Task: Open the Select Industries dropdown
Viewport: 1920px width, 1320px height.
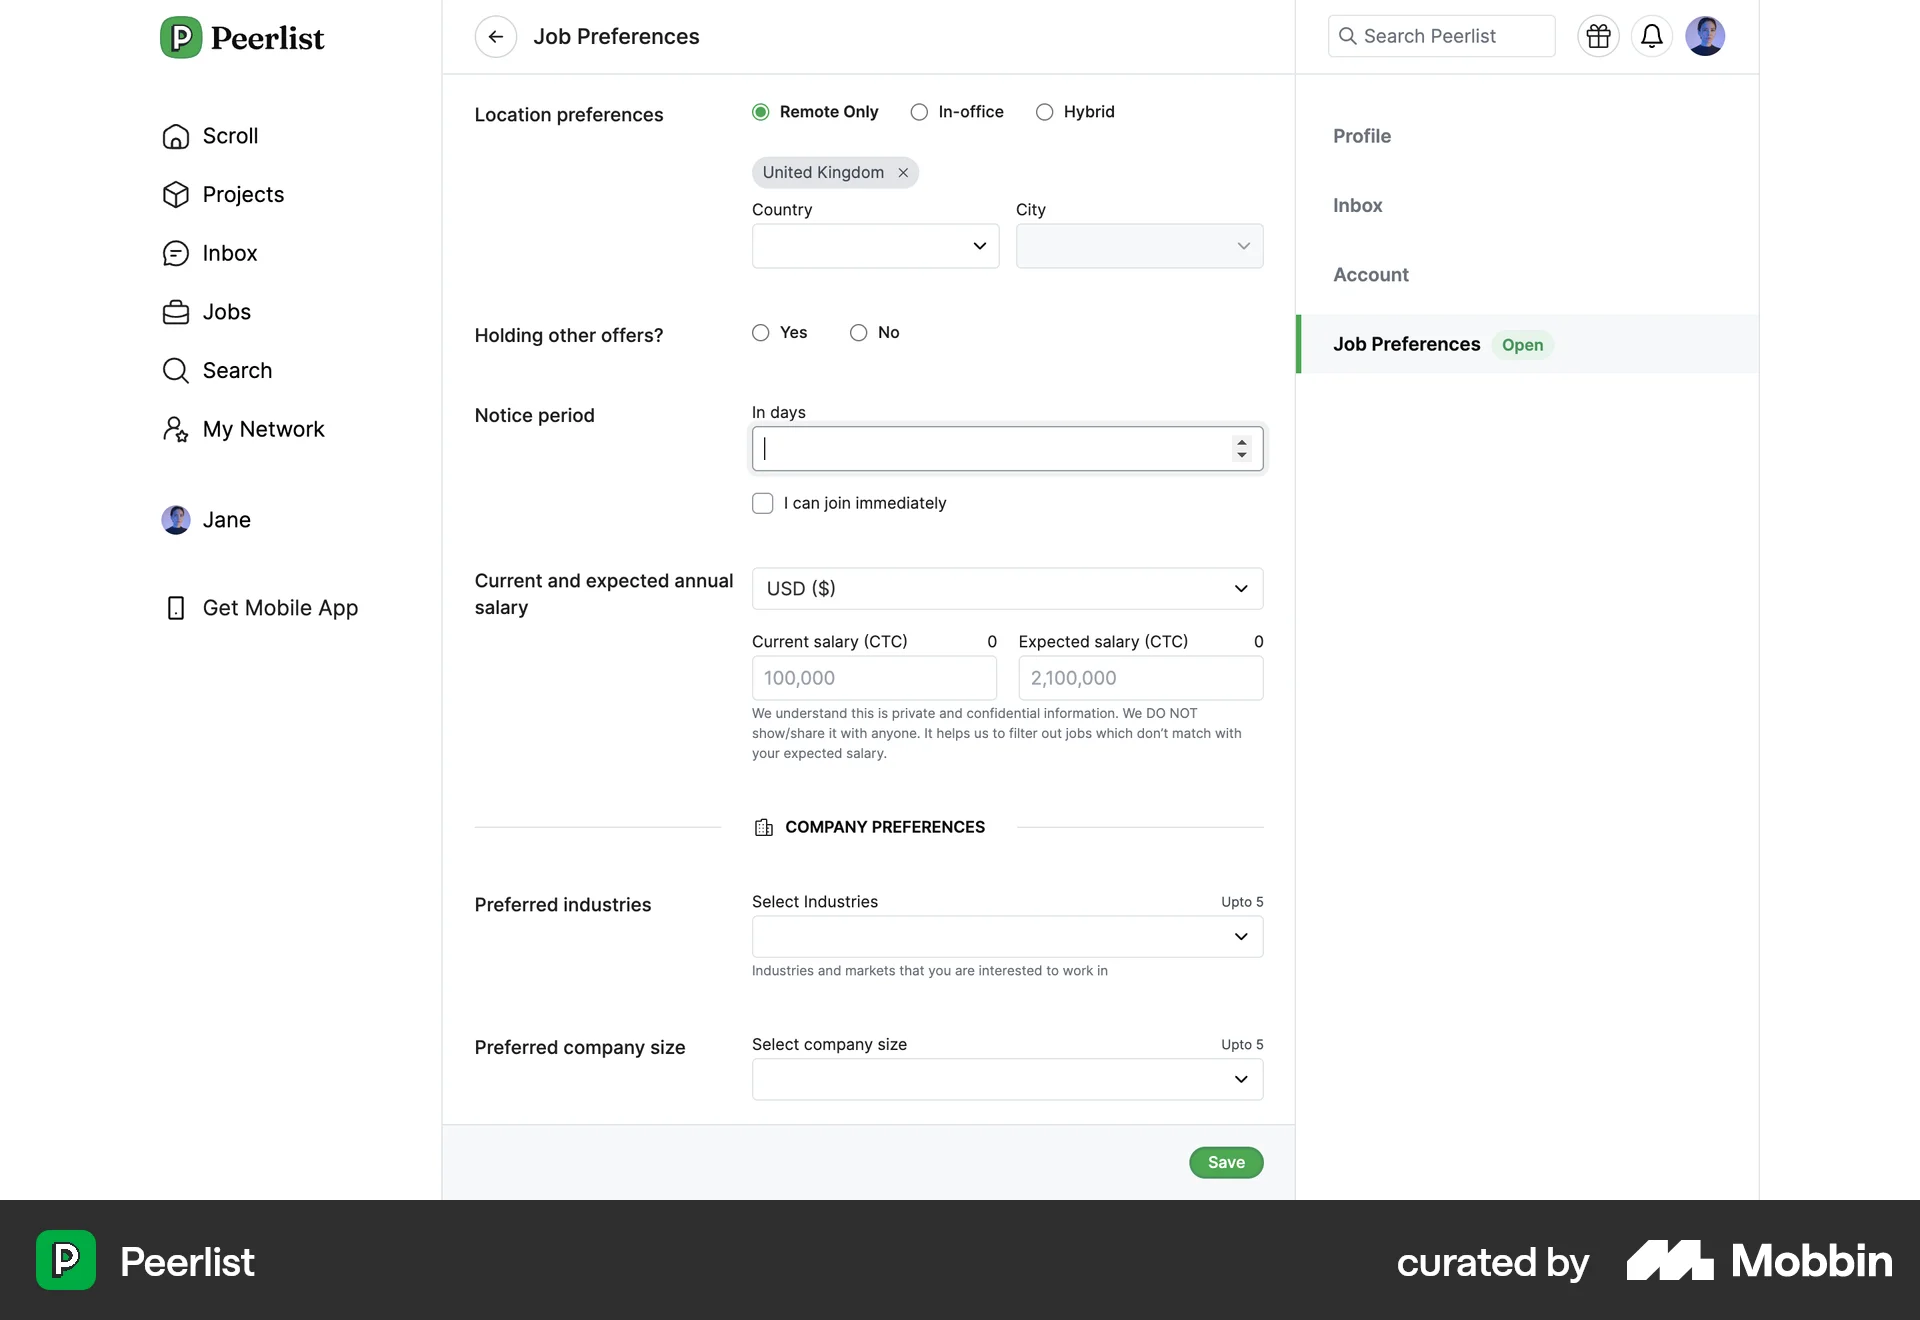Action: [1006, 936]
